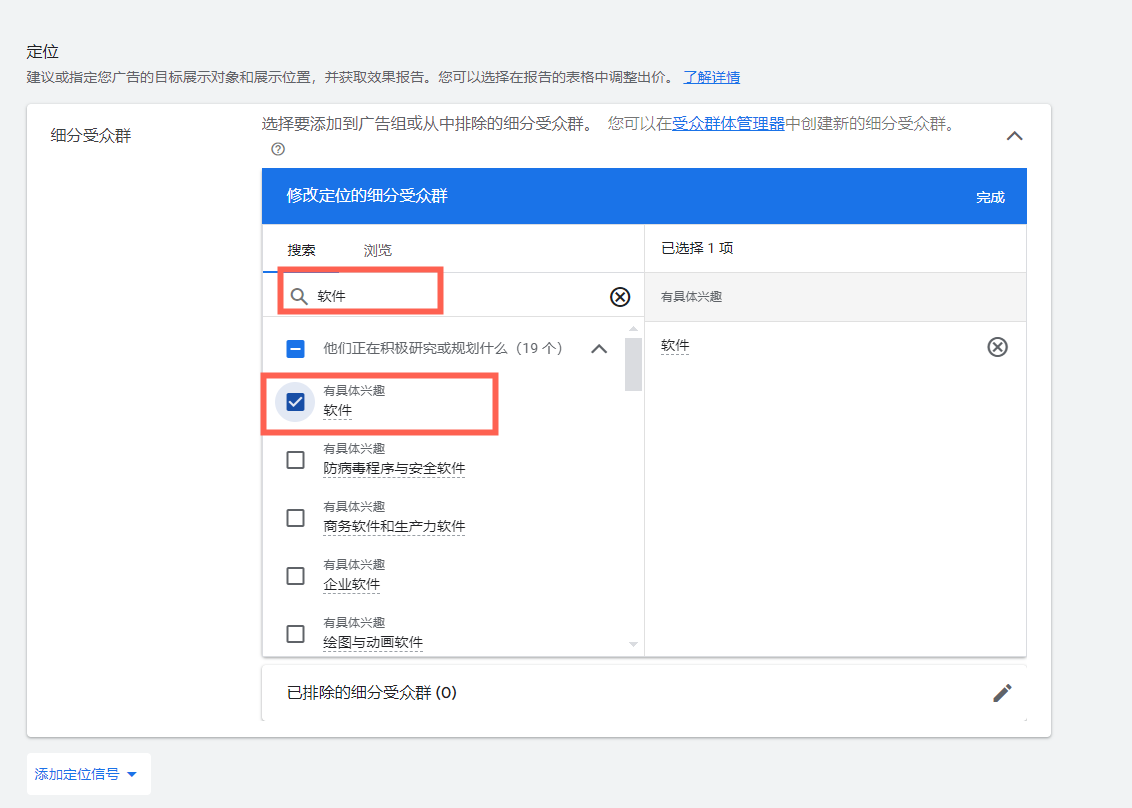Click the 完成 button
Image resolution: width=1132 pixels, height=808 pixels.
tap(990, 197)
